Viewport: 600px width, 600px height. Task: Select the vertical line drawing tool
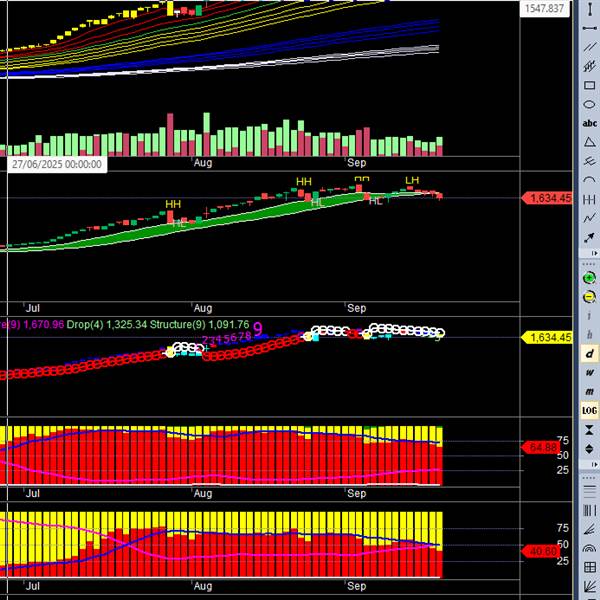589,9
